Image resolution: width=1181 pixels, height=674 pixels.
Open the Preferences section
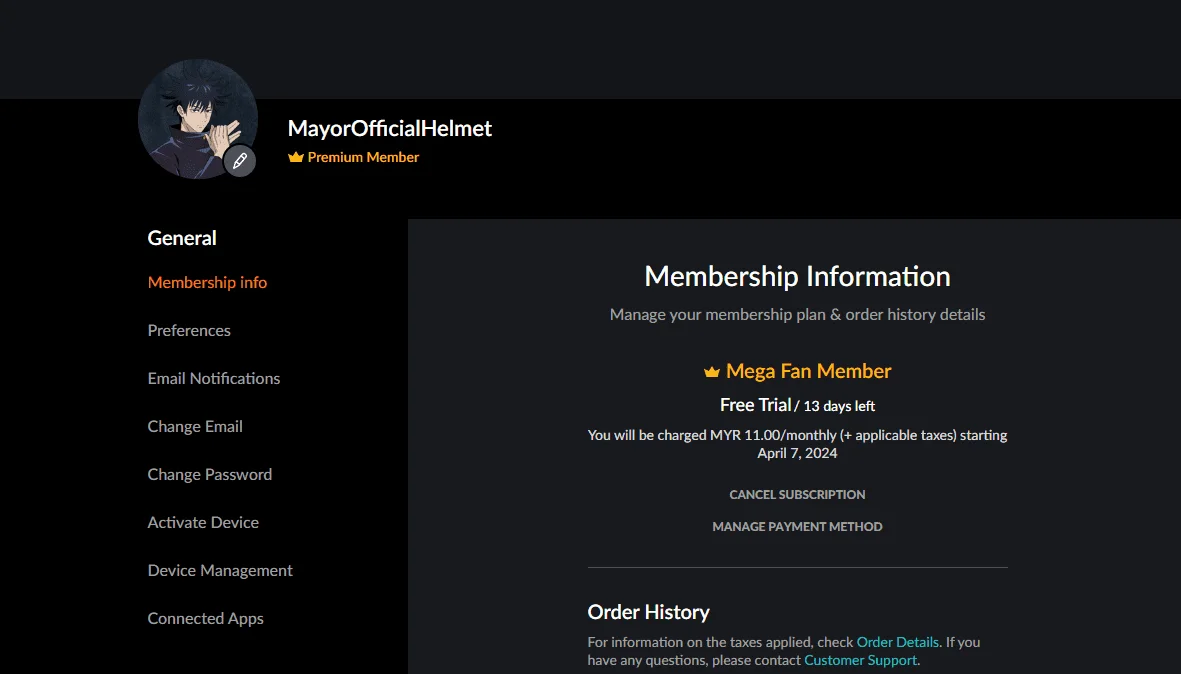coord(189,331)
